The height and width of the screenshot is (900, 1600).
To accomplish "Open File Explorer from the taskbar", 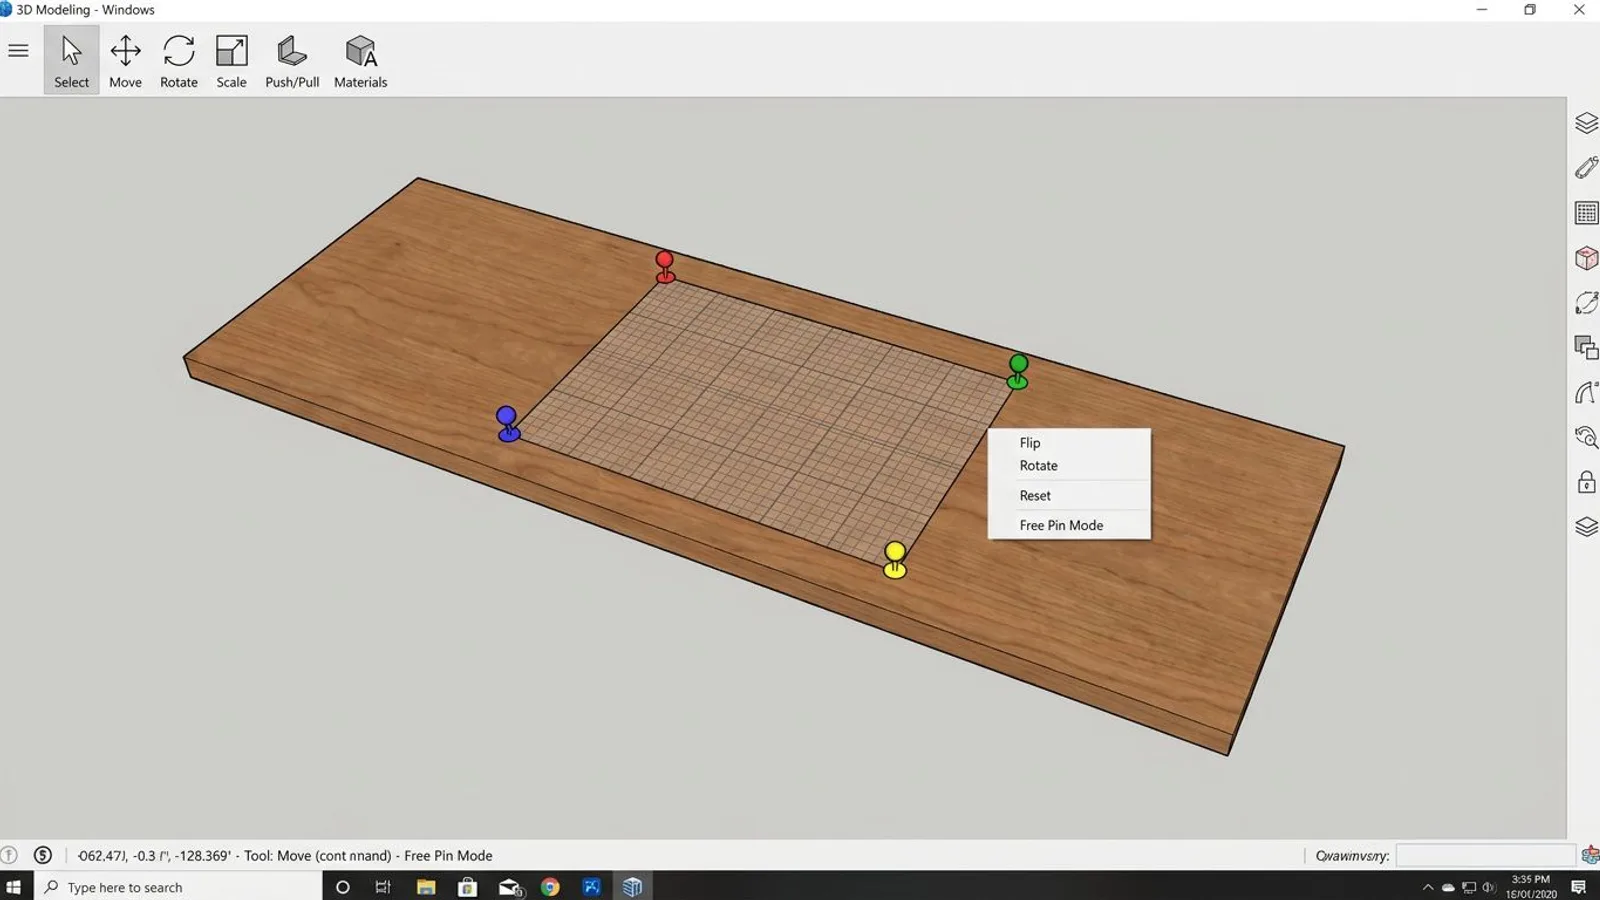I will click(x=426, y=887).
